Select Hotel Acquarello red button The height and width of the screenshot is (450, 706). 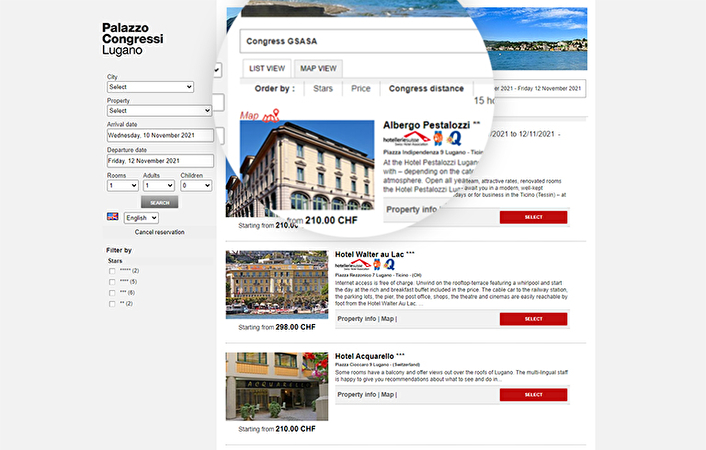pyautogui.click(x=534, y=395)
